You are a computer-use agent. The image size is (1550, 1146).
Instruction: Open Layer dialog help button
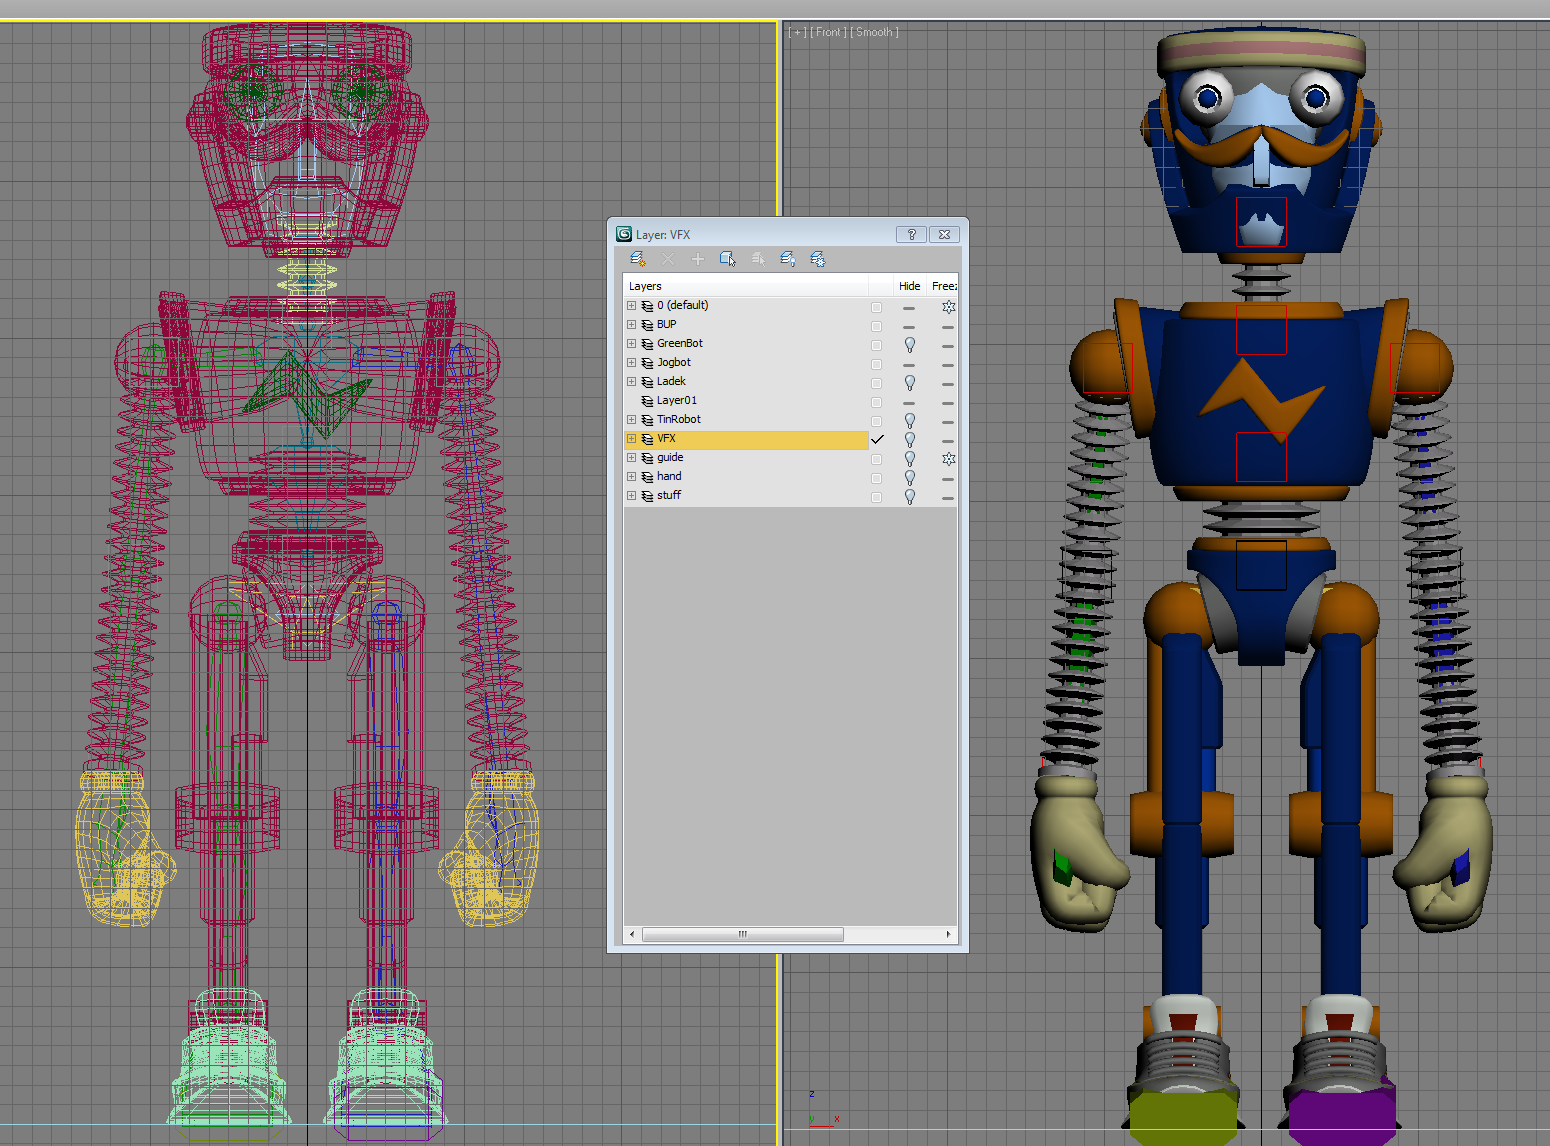tap(911, 234)
